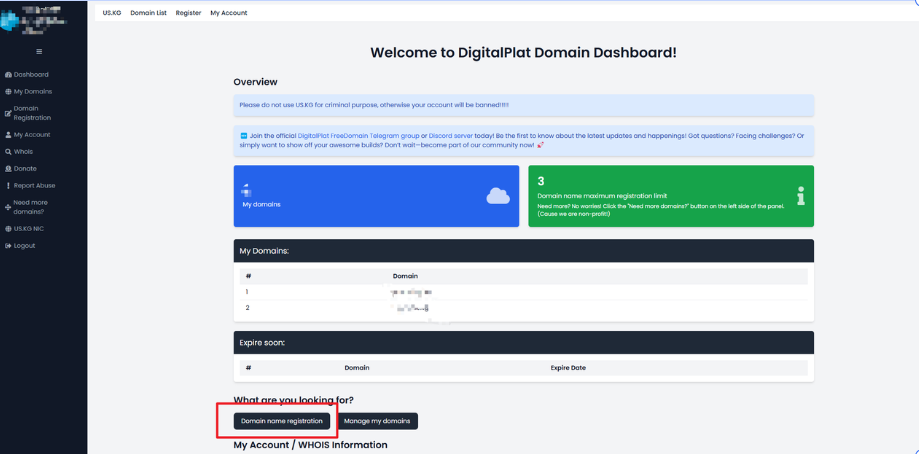Click the Donate sidebar icon
The width and height of the screenshot is (919, 454).
[x=8, y=169]
